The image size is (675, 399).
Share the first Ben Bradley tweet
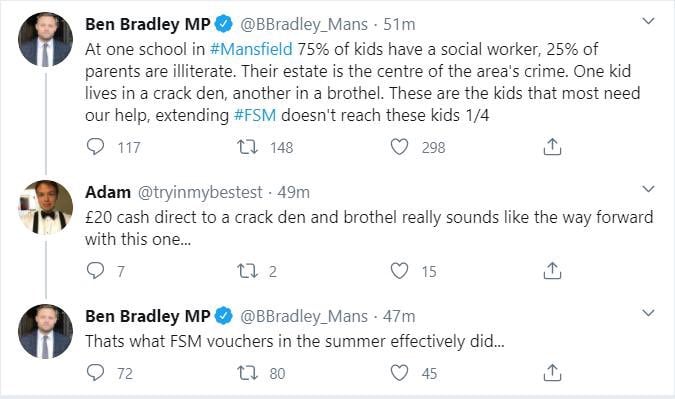[x=552, y=147]
